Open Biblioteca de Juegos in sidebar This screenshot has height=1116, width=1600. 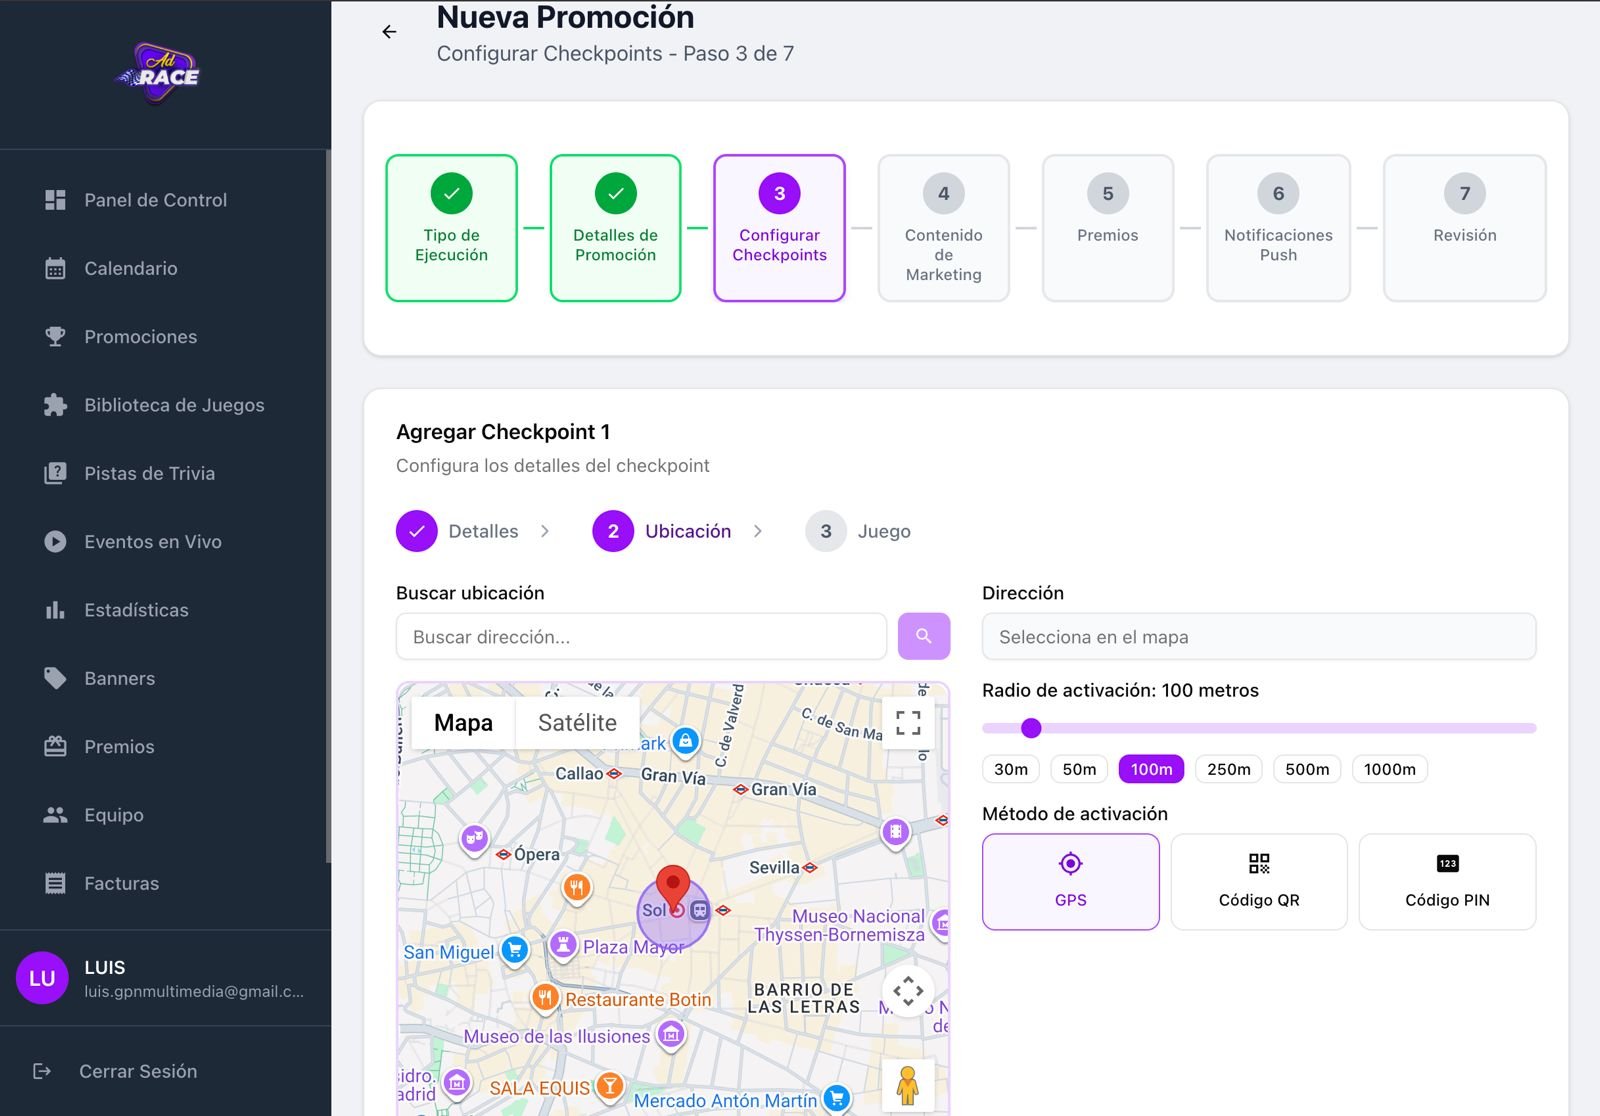tap(174, 405)
